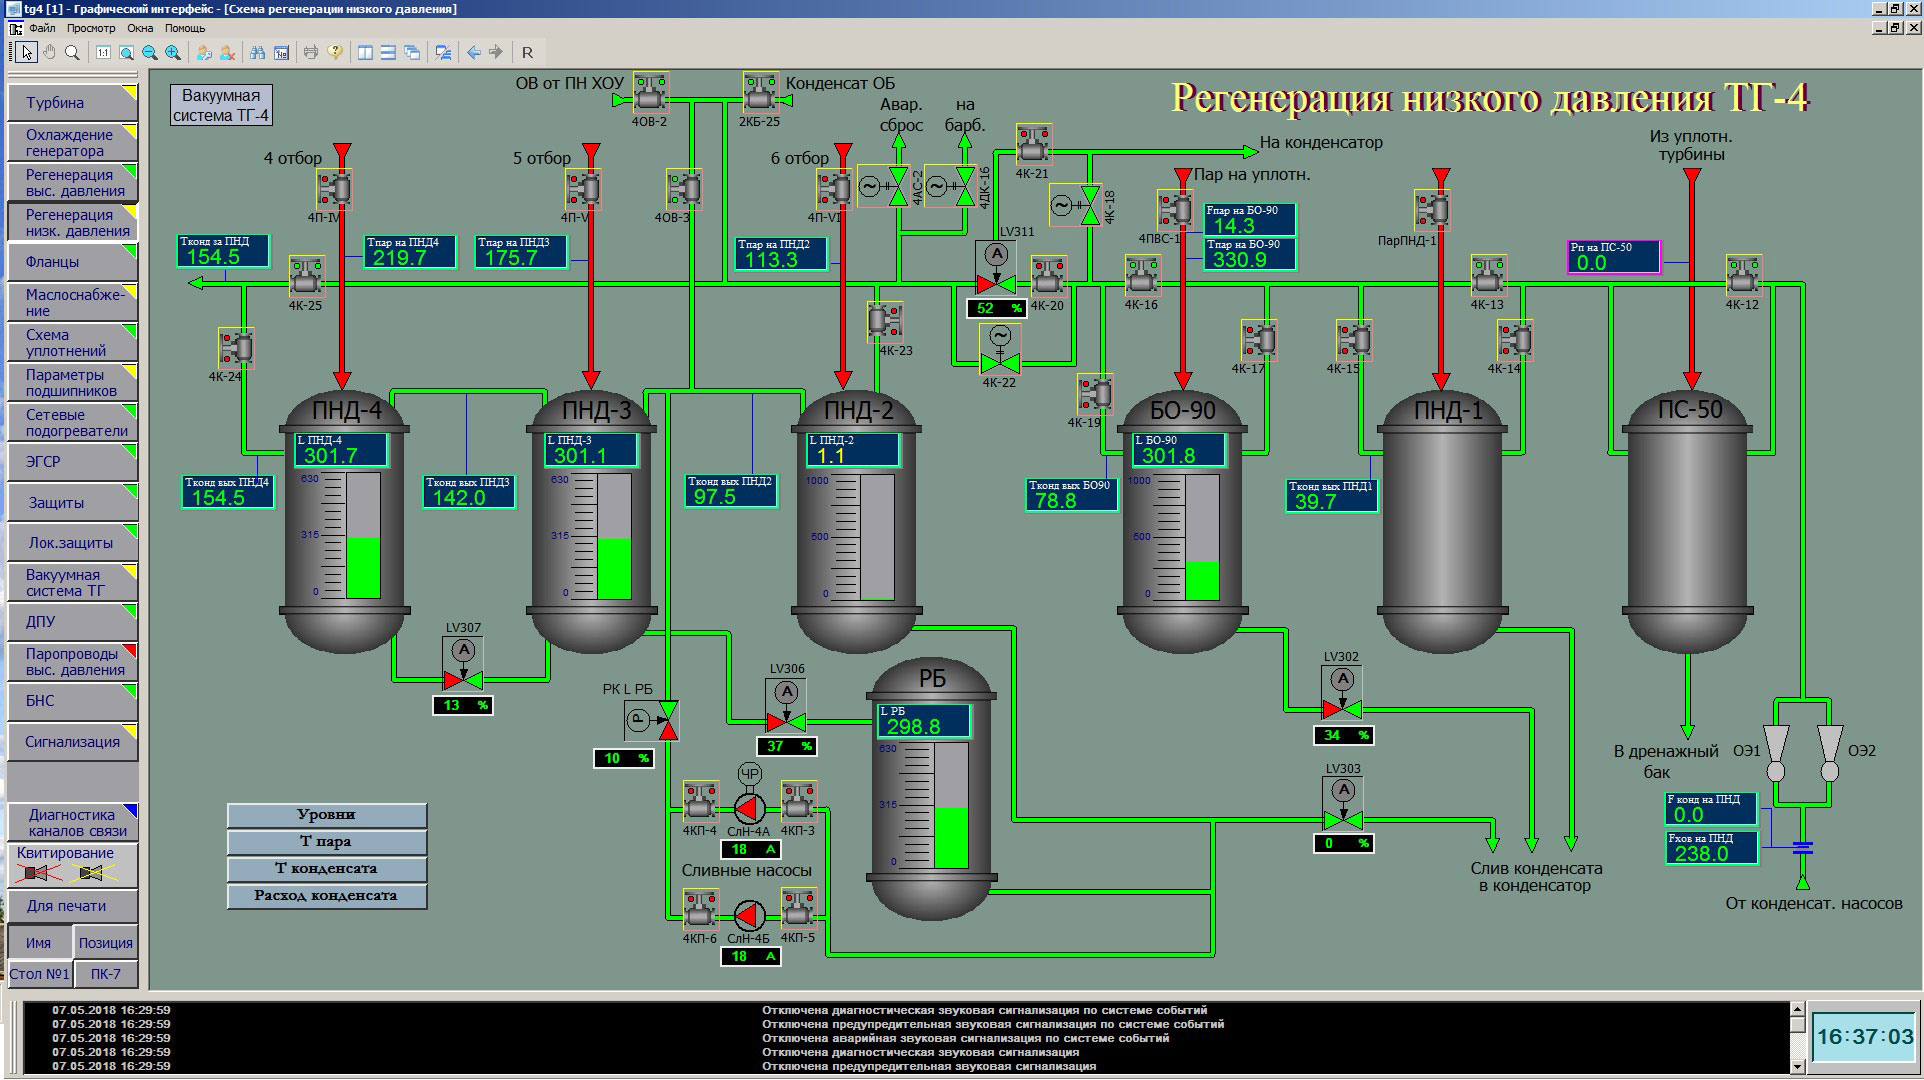Click the zoom out magnifier icon
Image resolution: width=1924 pixels, height=1080 pixels.
click(x=149, y=53)
